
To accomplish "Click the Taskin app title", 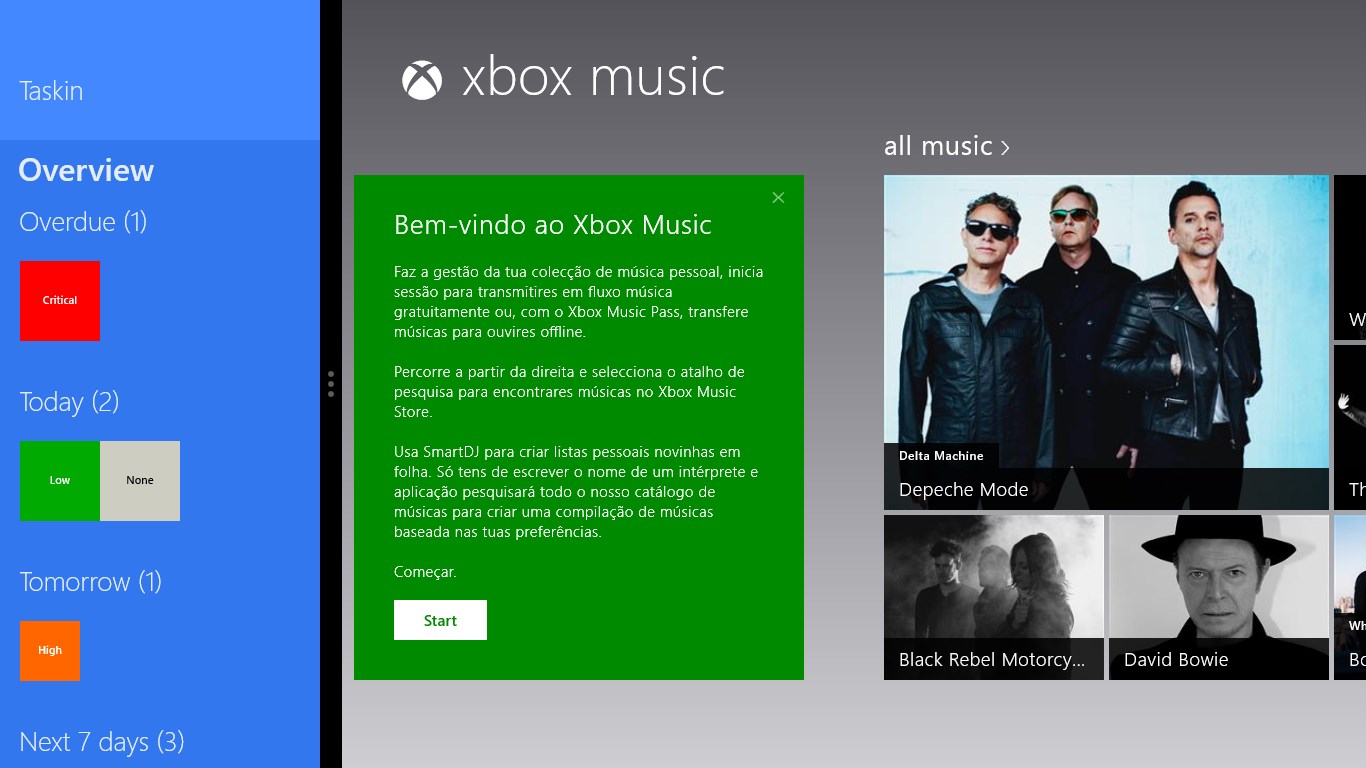I will click(x=51, y=91).
